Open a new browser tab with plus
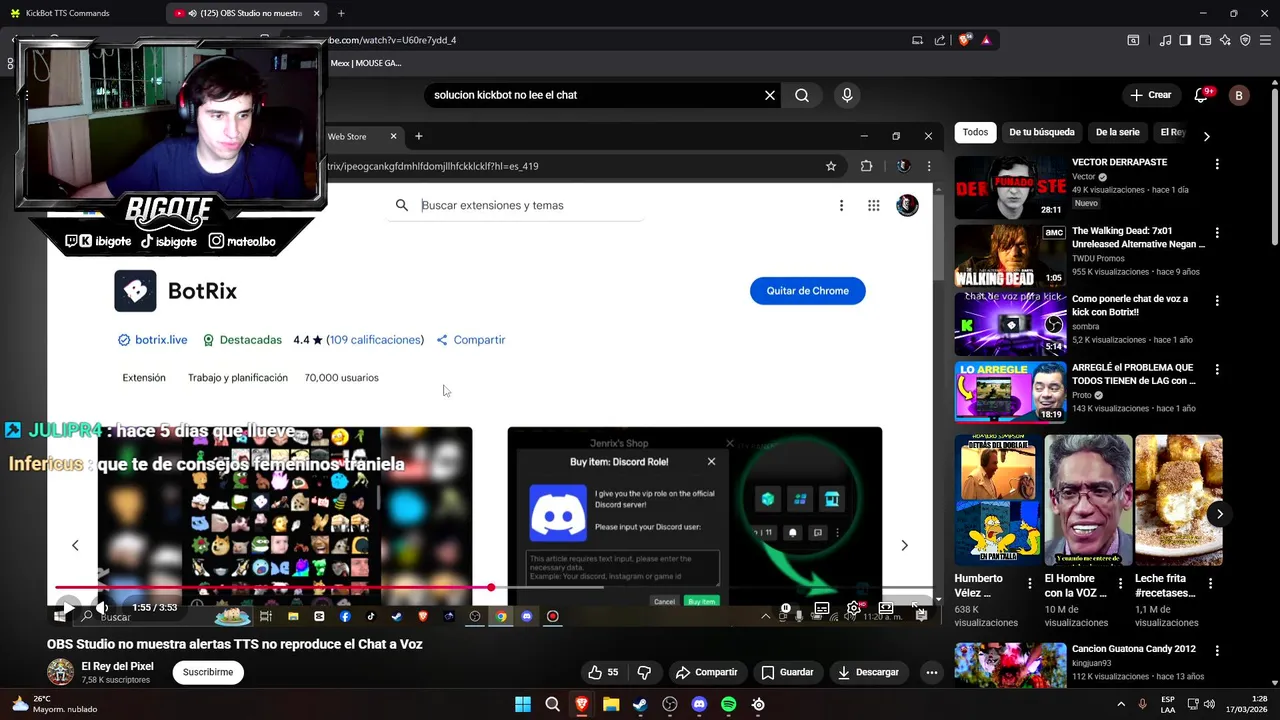1280x720 pixels. pos(341,13)
